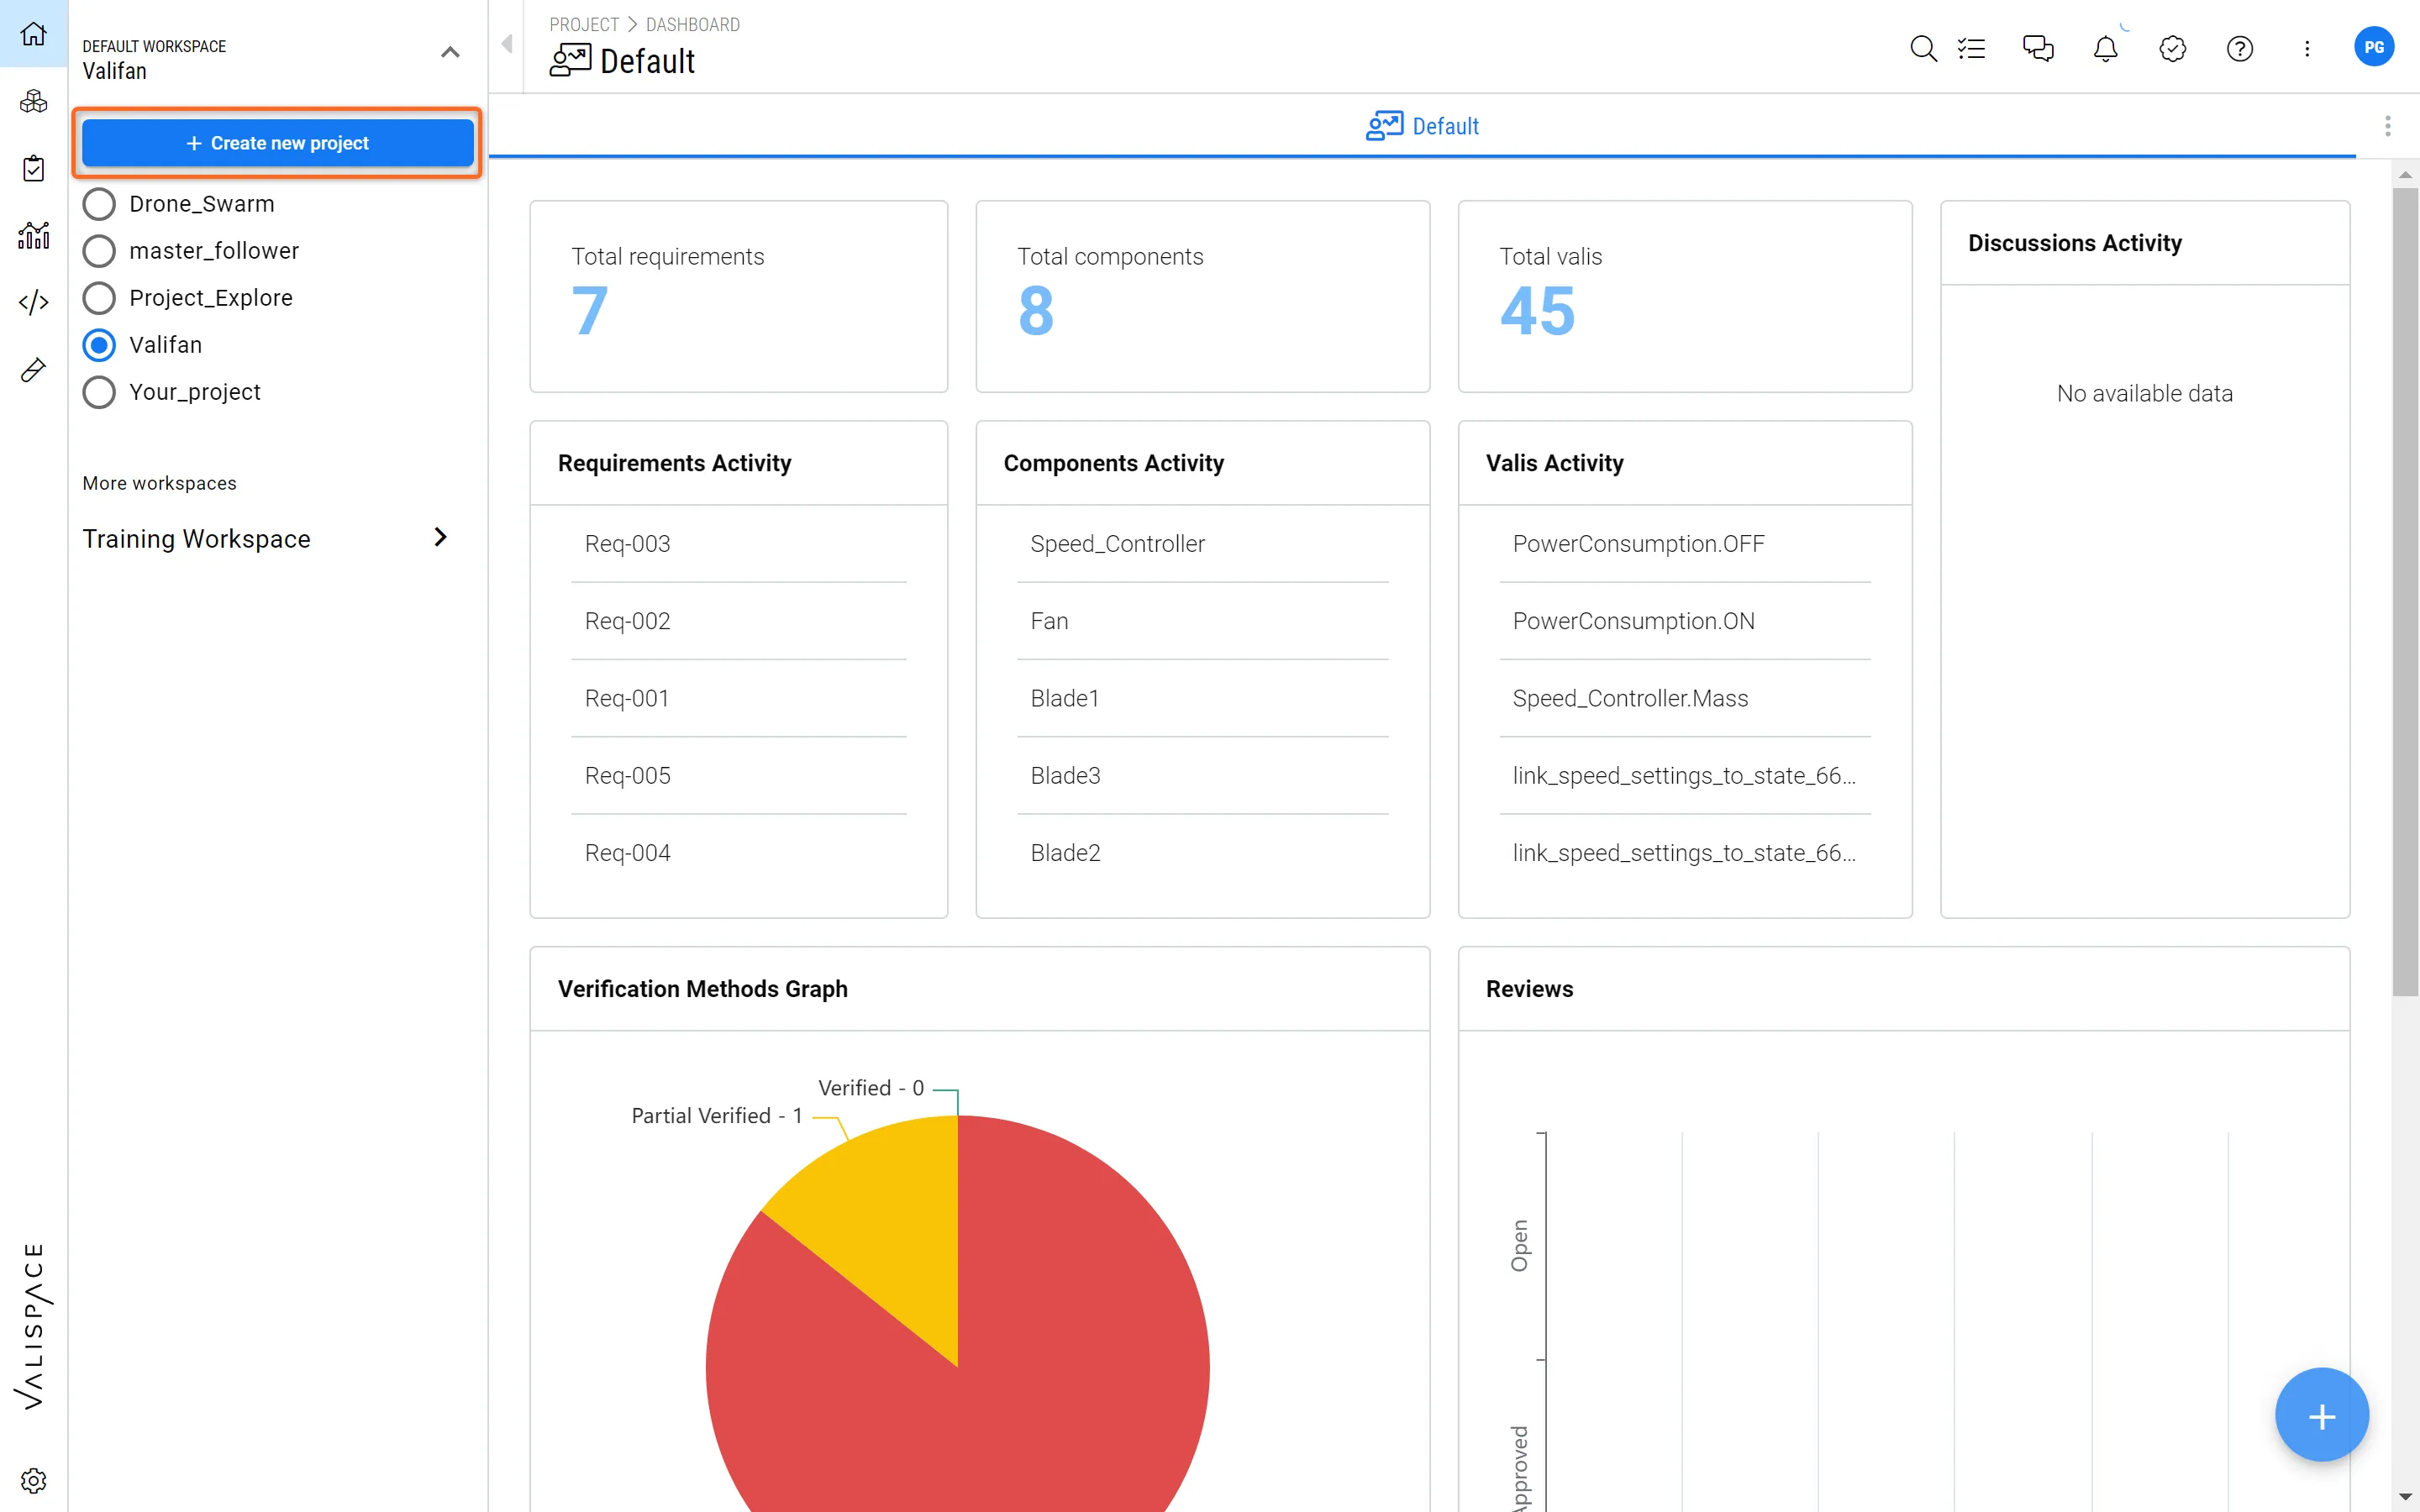Collapse the Default Workspace chevron
The image size is (2420, 1512).
(x=450, y=52)
